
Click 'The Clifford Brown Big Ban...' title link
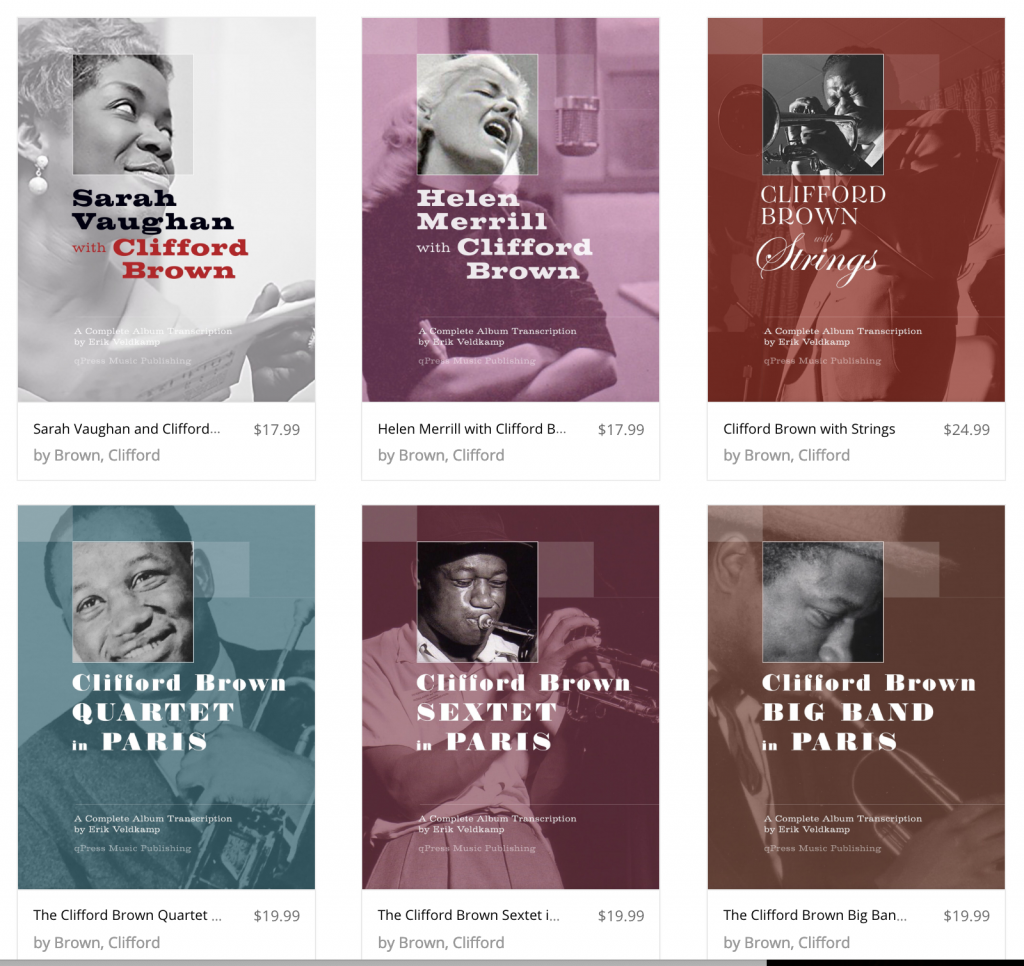[814, 915]
